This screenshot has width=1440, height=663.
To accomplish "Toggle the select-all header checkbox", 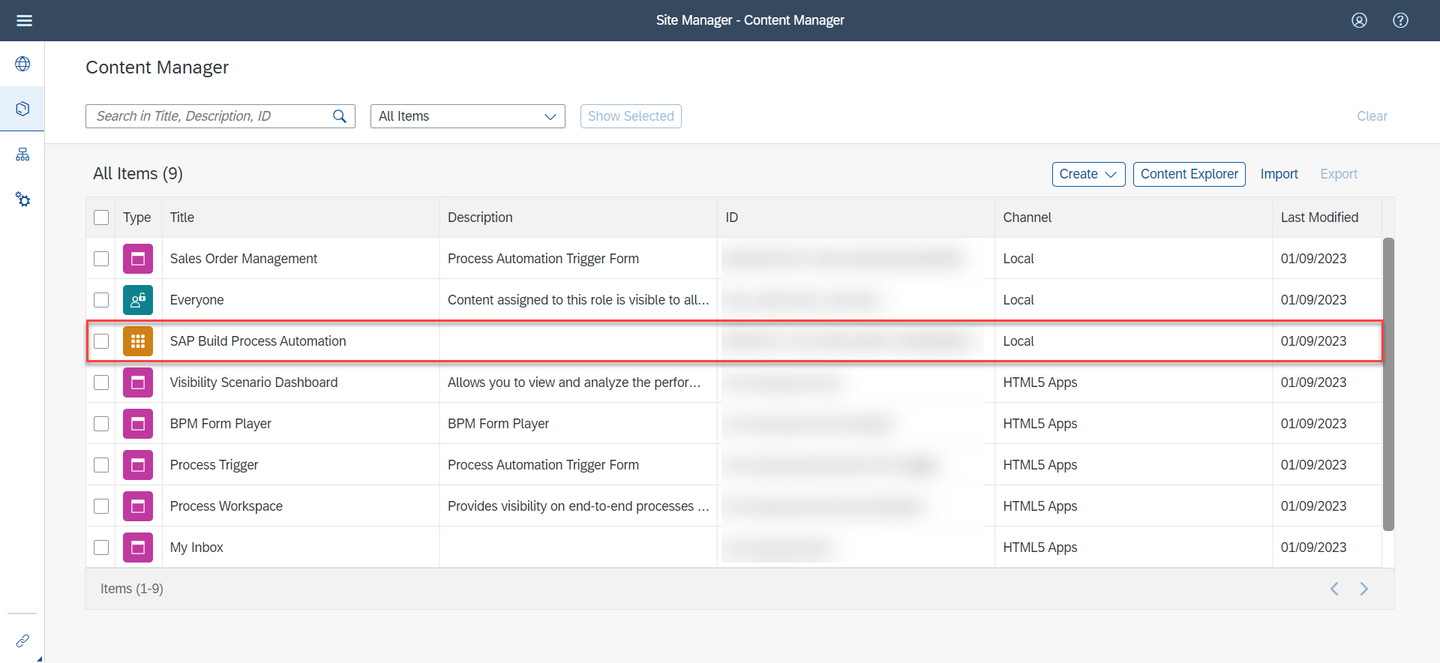I will pyautogui.click(x=101, y=217).
